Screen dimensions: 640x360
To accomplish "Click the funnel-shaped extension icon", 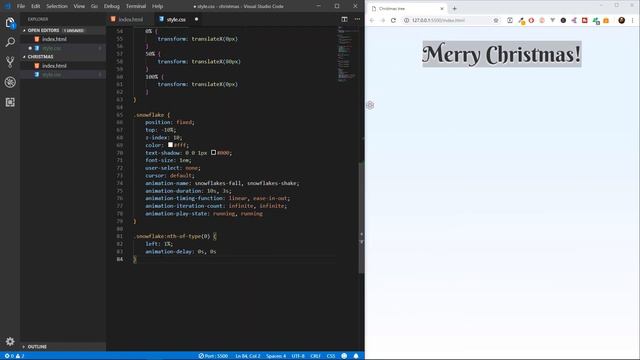I will [553, 20].
